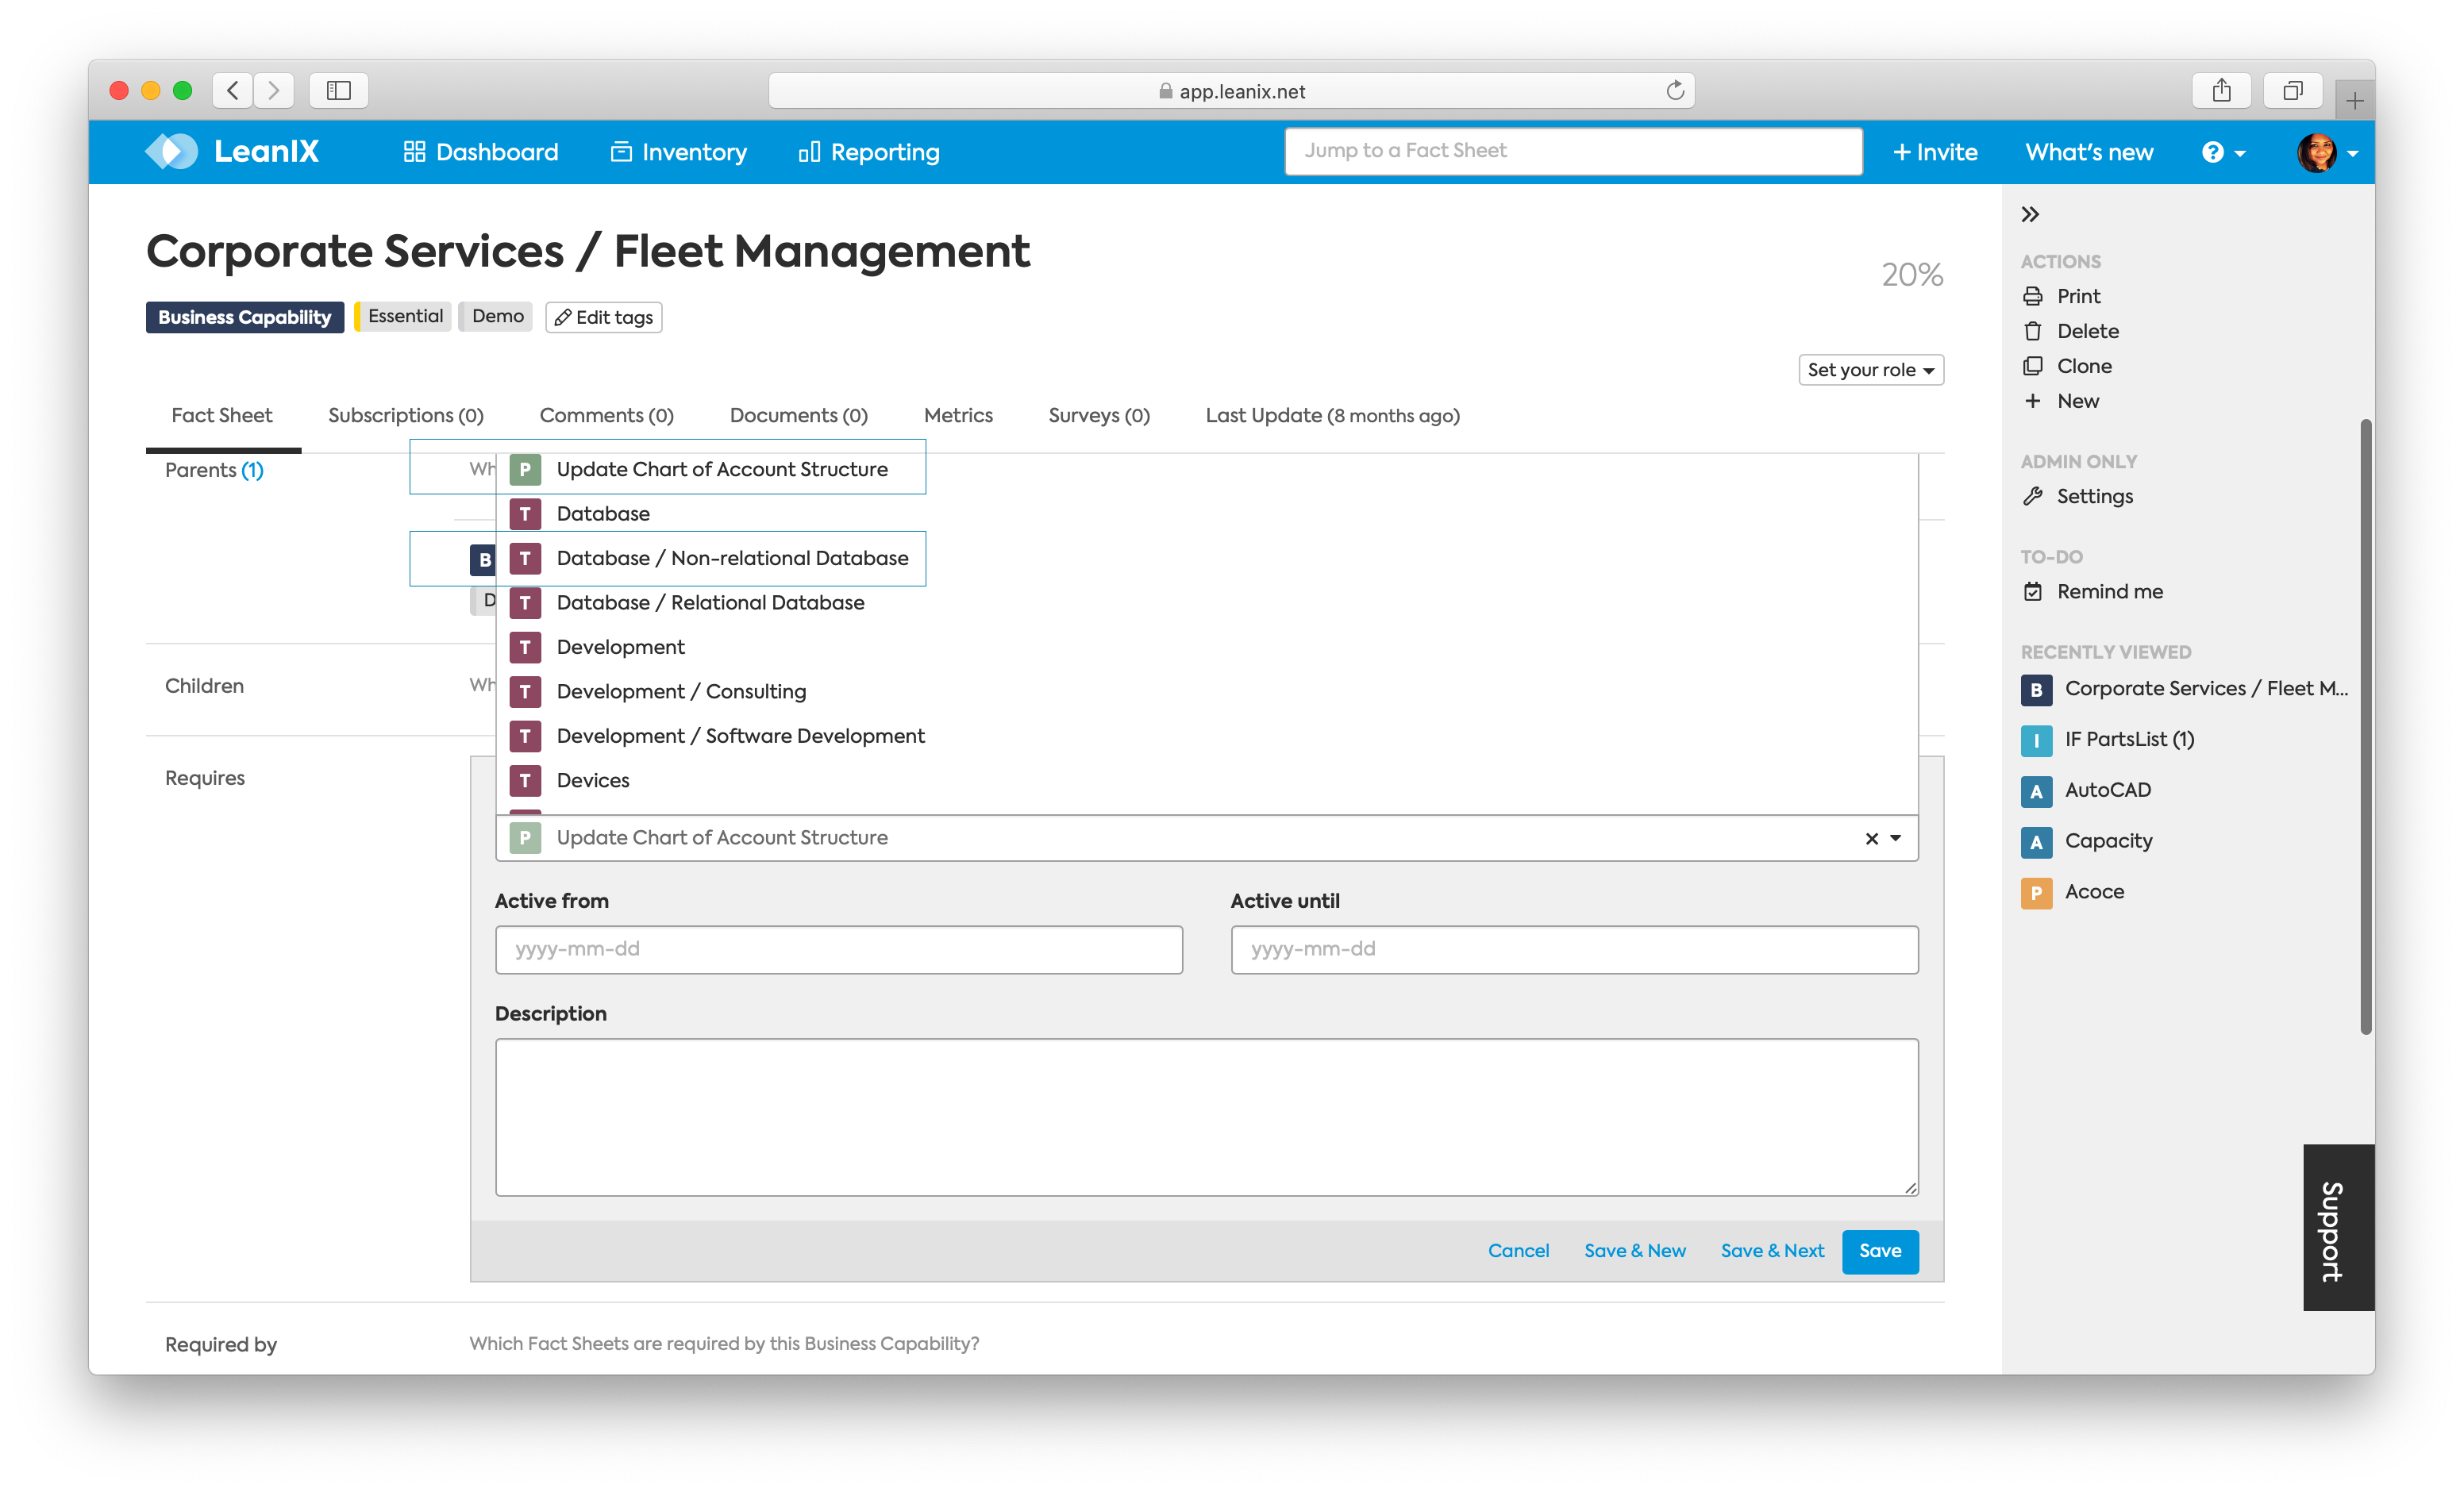Viewport: 2464px width, 1492px height.
Task: Reload page using refresh icon
Action: (x=1675, y=91)
